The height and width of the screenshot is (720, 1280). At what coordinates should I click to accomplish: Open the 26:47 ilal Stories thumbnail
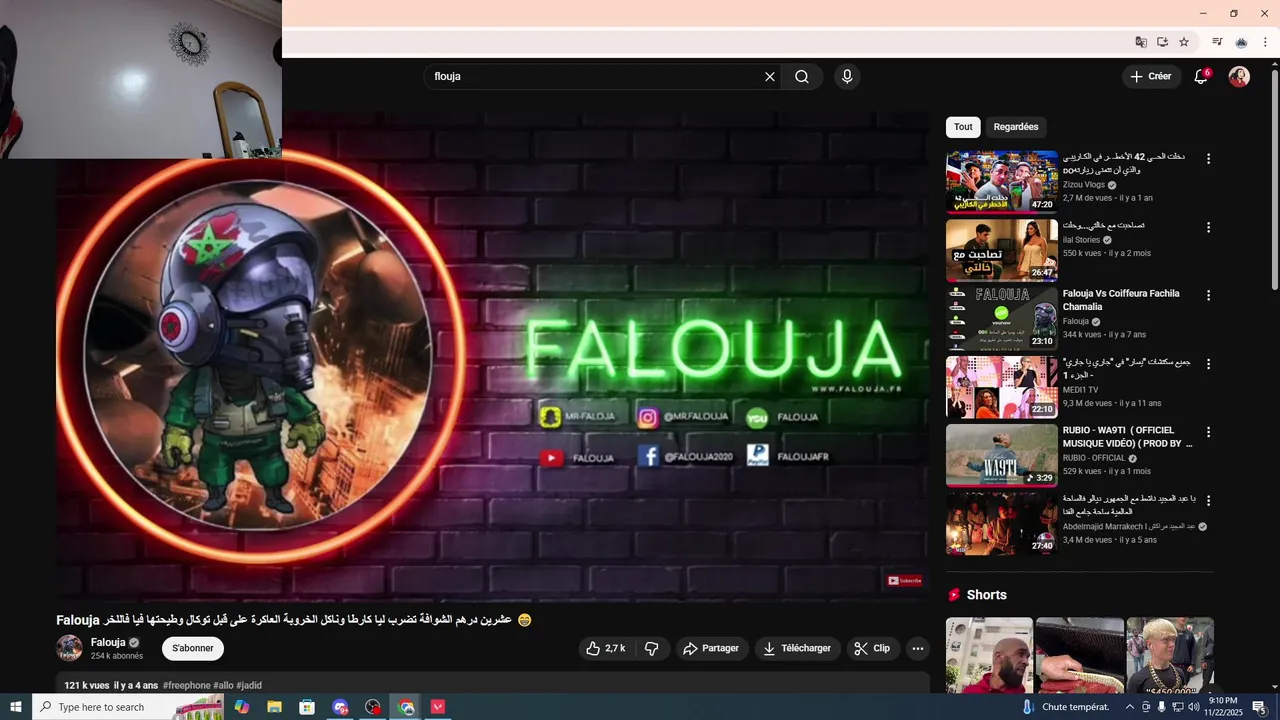pos(1002,250)
